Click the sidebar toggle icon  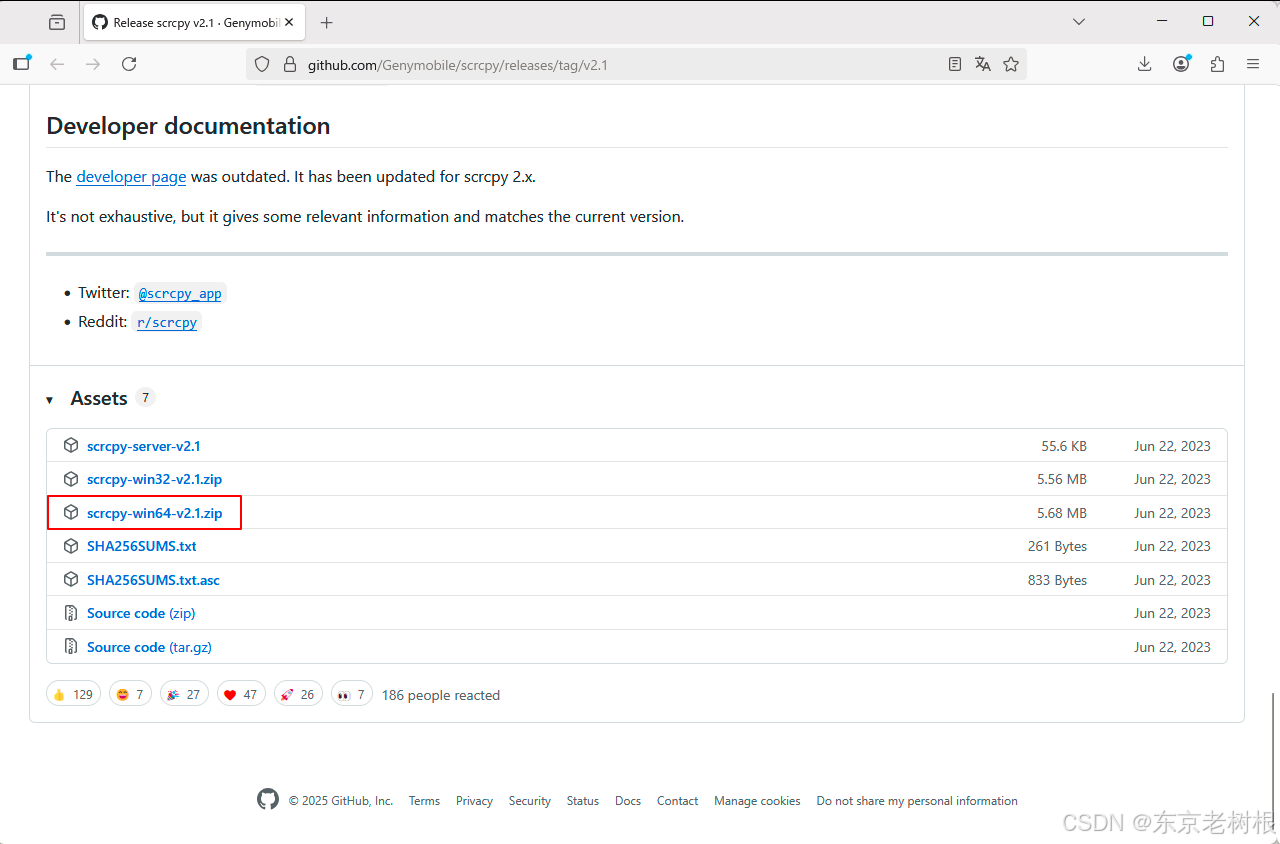coord(21,64)
